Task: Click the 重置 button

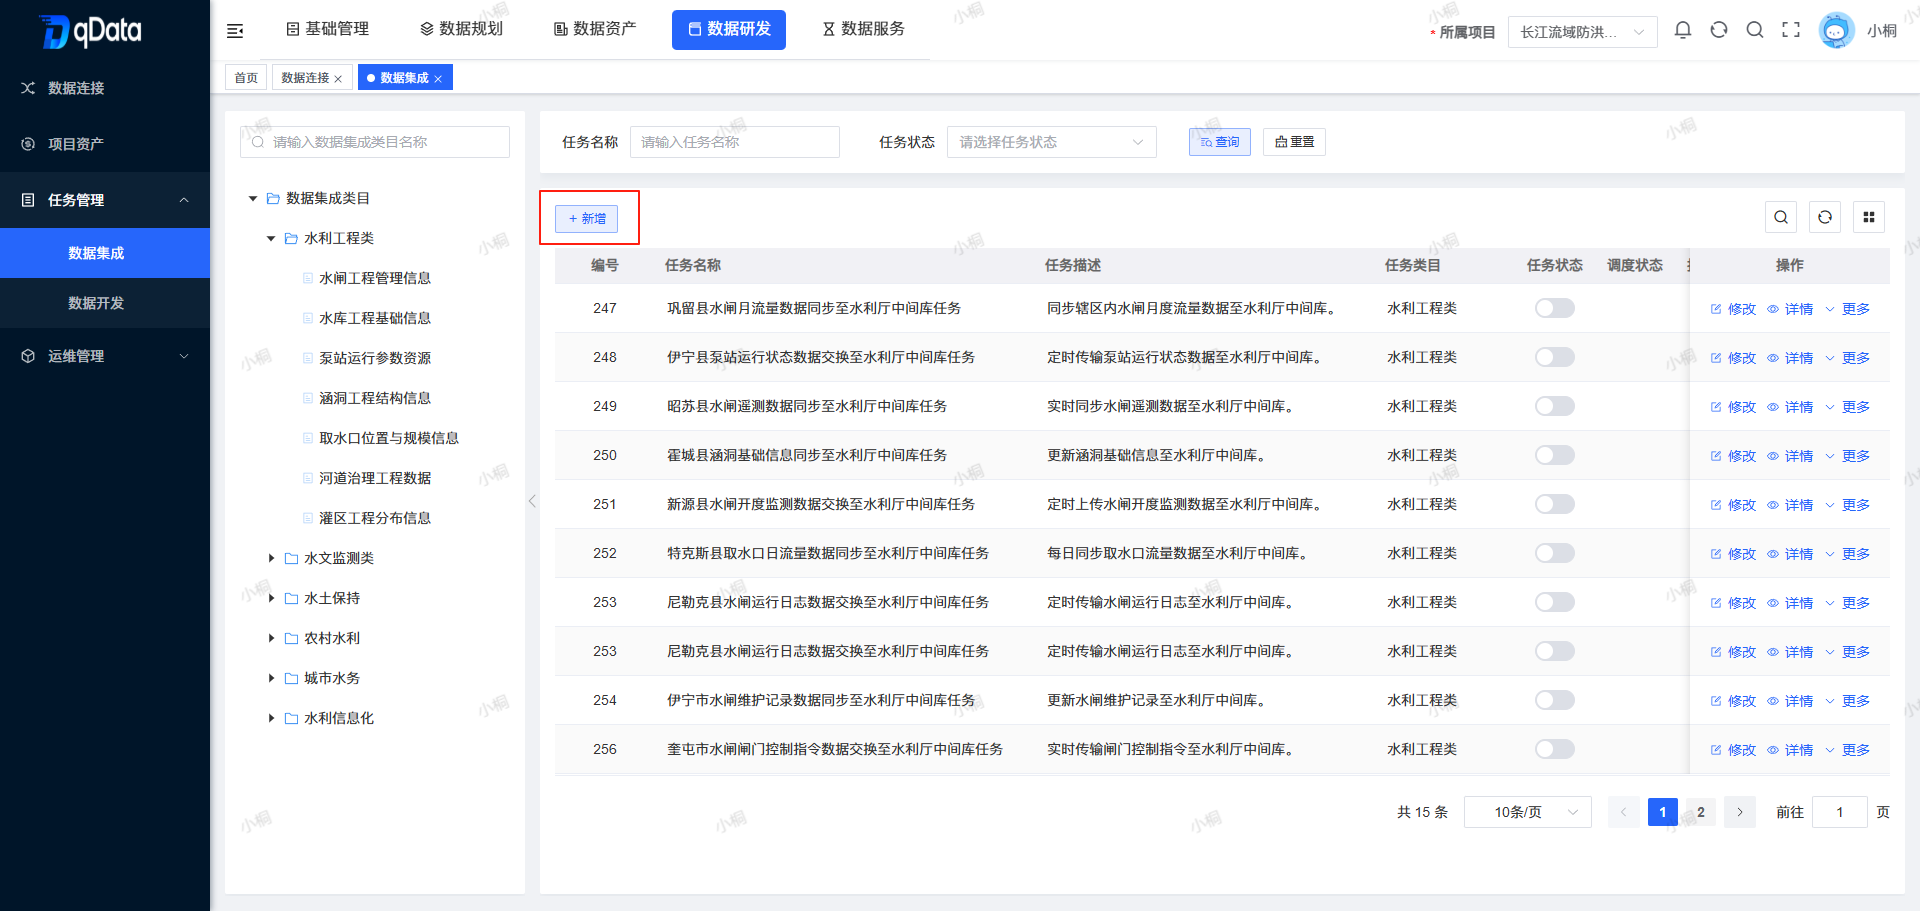Action: click(x=1294, y=142)
